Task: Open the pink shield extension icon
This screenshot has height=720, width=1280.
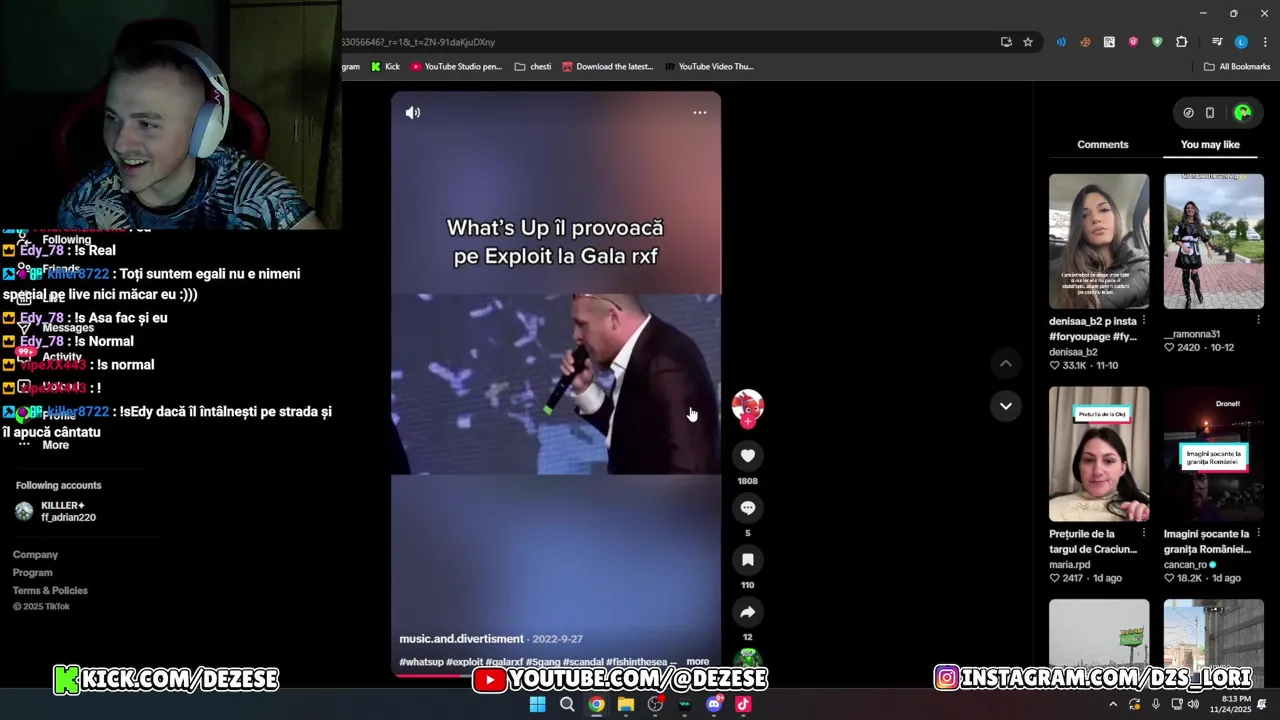Action: [x=1133, y=42]
